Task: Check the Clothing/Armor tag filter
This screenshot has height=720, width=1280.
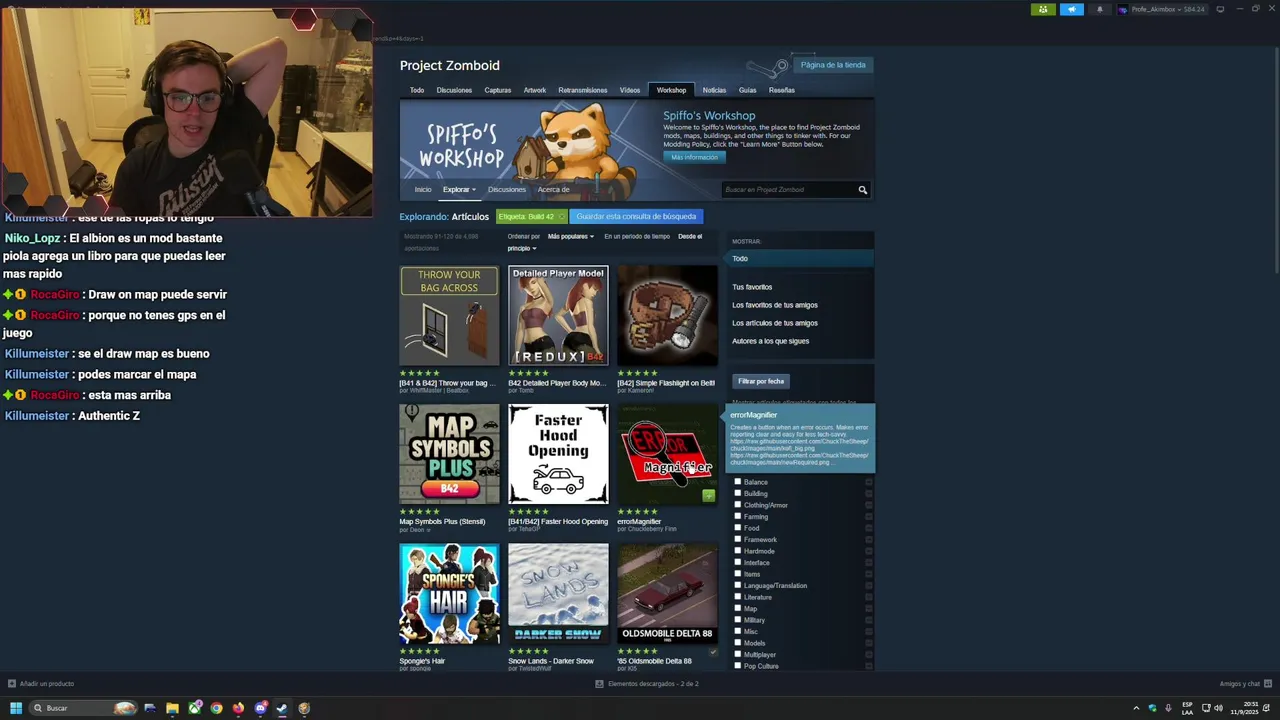Action: (738, 505)
